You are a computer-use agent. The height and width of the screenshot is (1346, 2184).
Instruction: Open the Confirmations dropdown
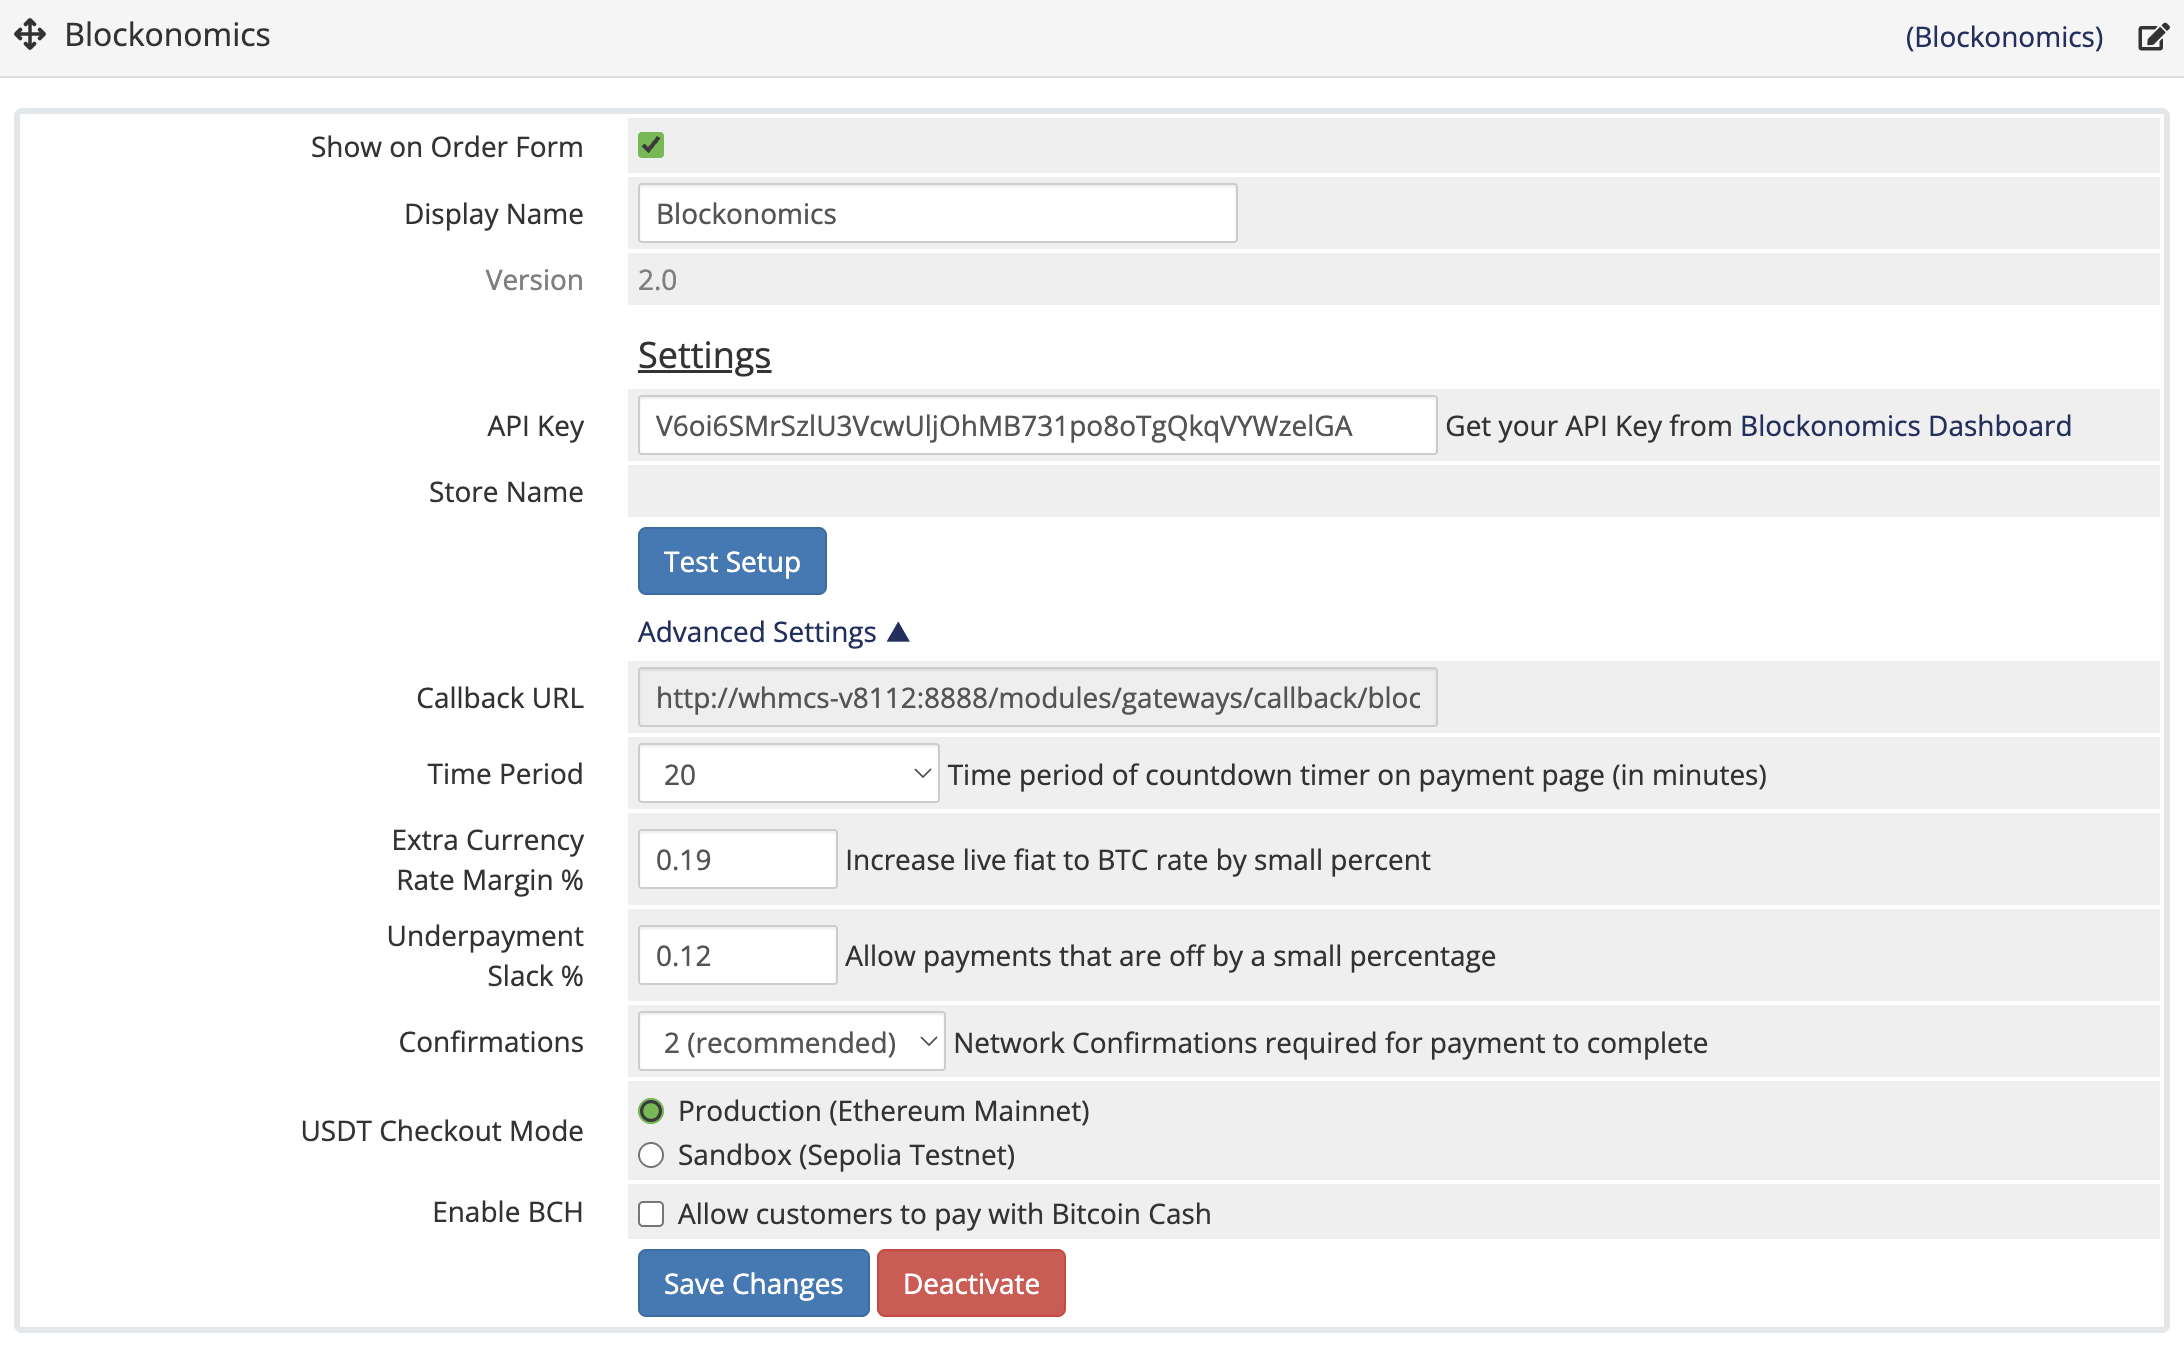[791, 1042]
